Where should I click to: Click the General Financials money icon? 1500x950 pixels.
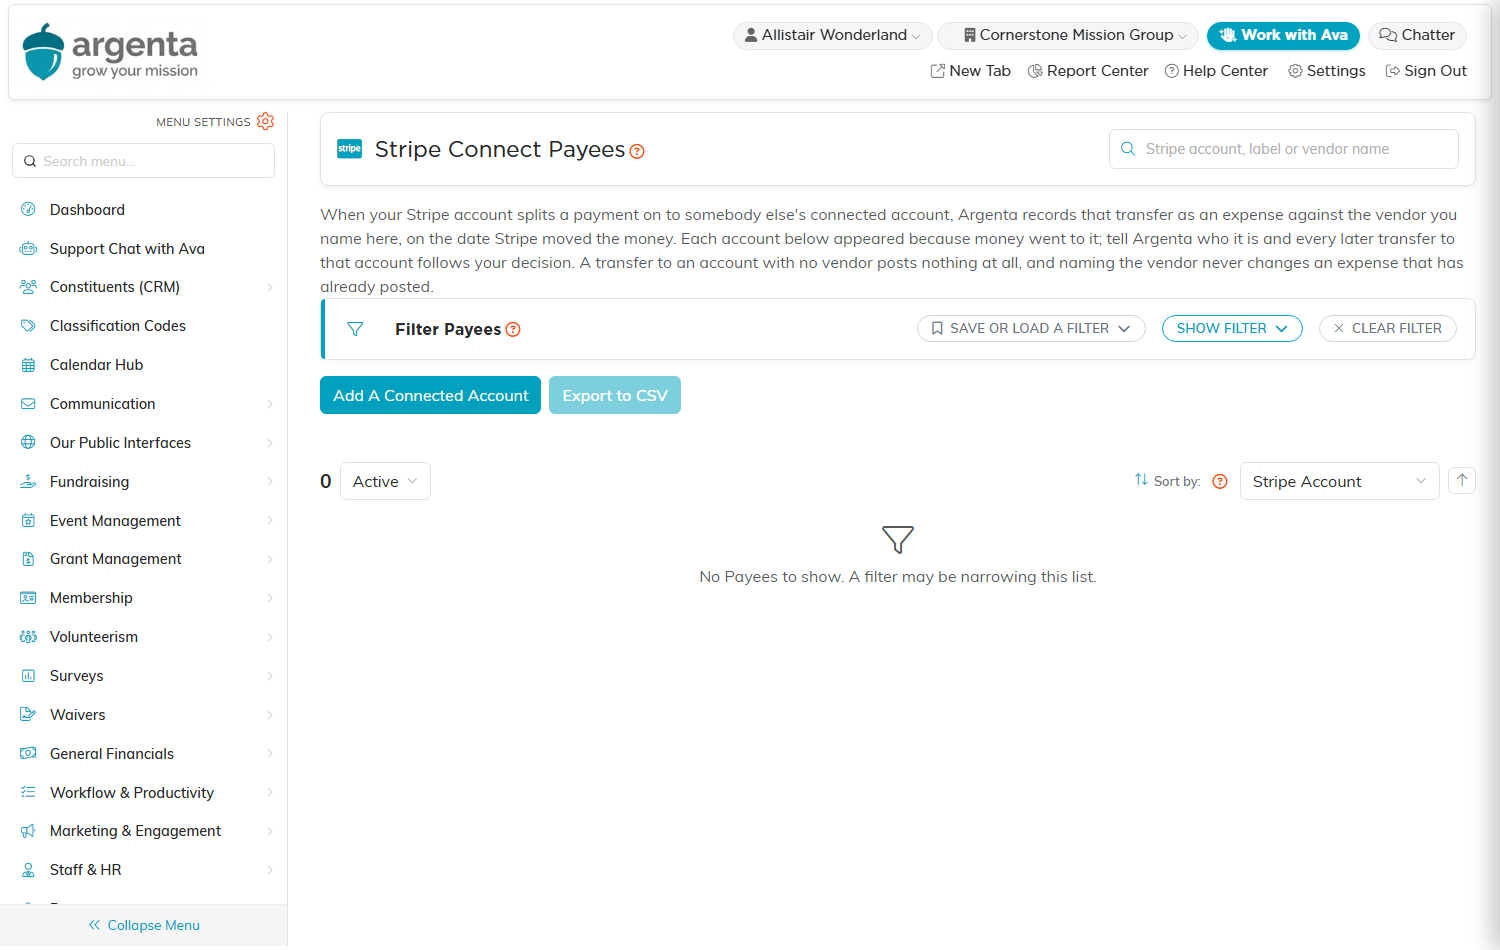pyautogui.click(x=28, y=754)
